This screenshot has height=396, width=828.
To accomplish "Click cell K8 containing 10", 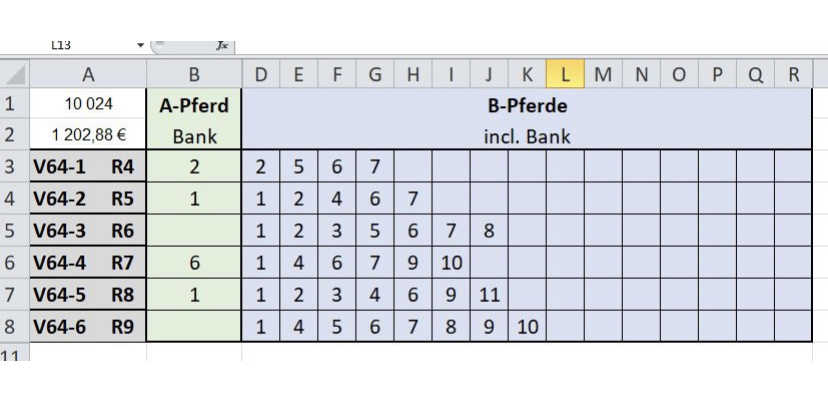I will (x=527, y=327).
